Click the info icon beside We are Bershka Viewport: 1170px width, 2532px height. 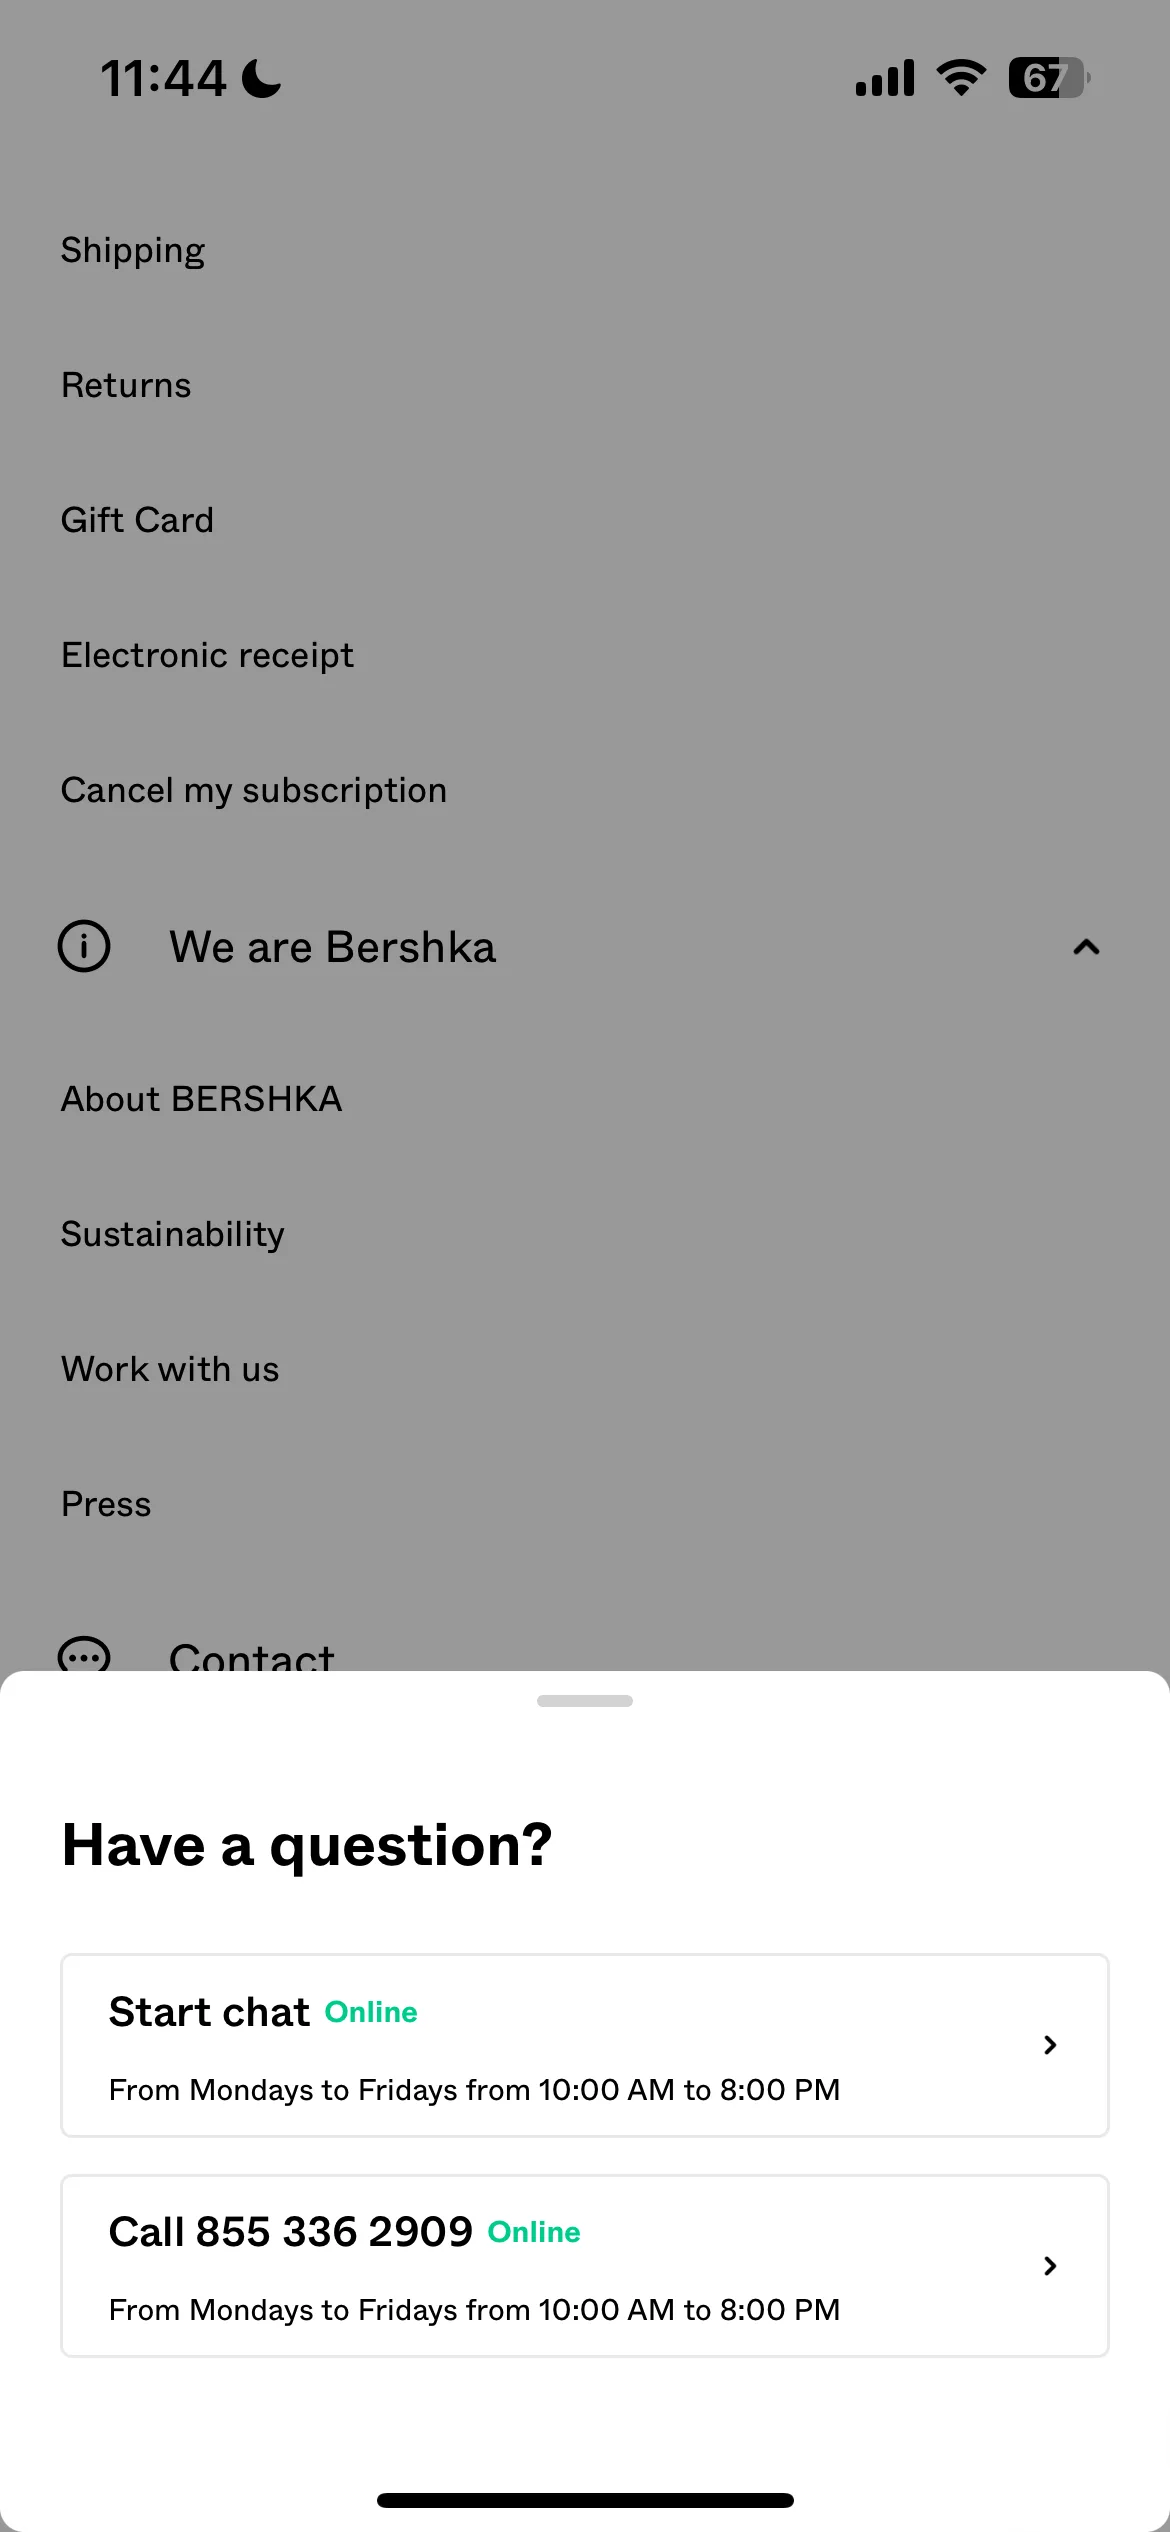click(84, 946)
